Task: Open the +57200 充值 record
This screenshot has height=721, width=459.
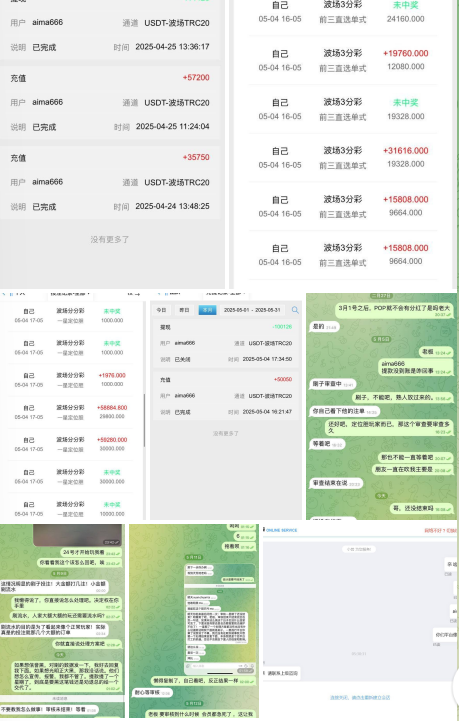Action: [110, 103]
